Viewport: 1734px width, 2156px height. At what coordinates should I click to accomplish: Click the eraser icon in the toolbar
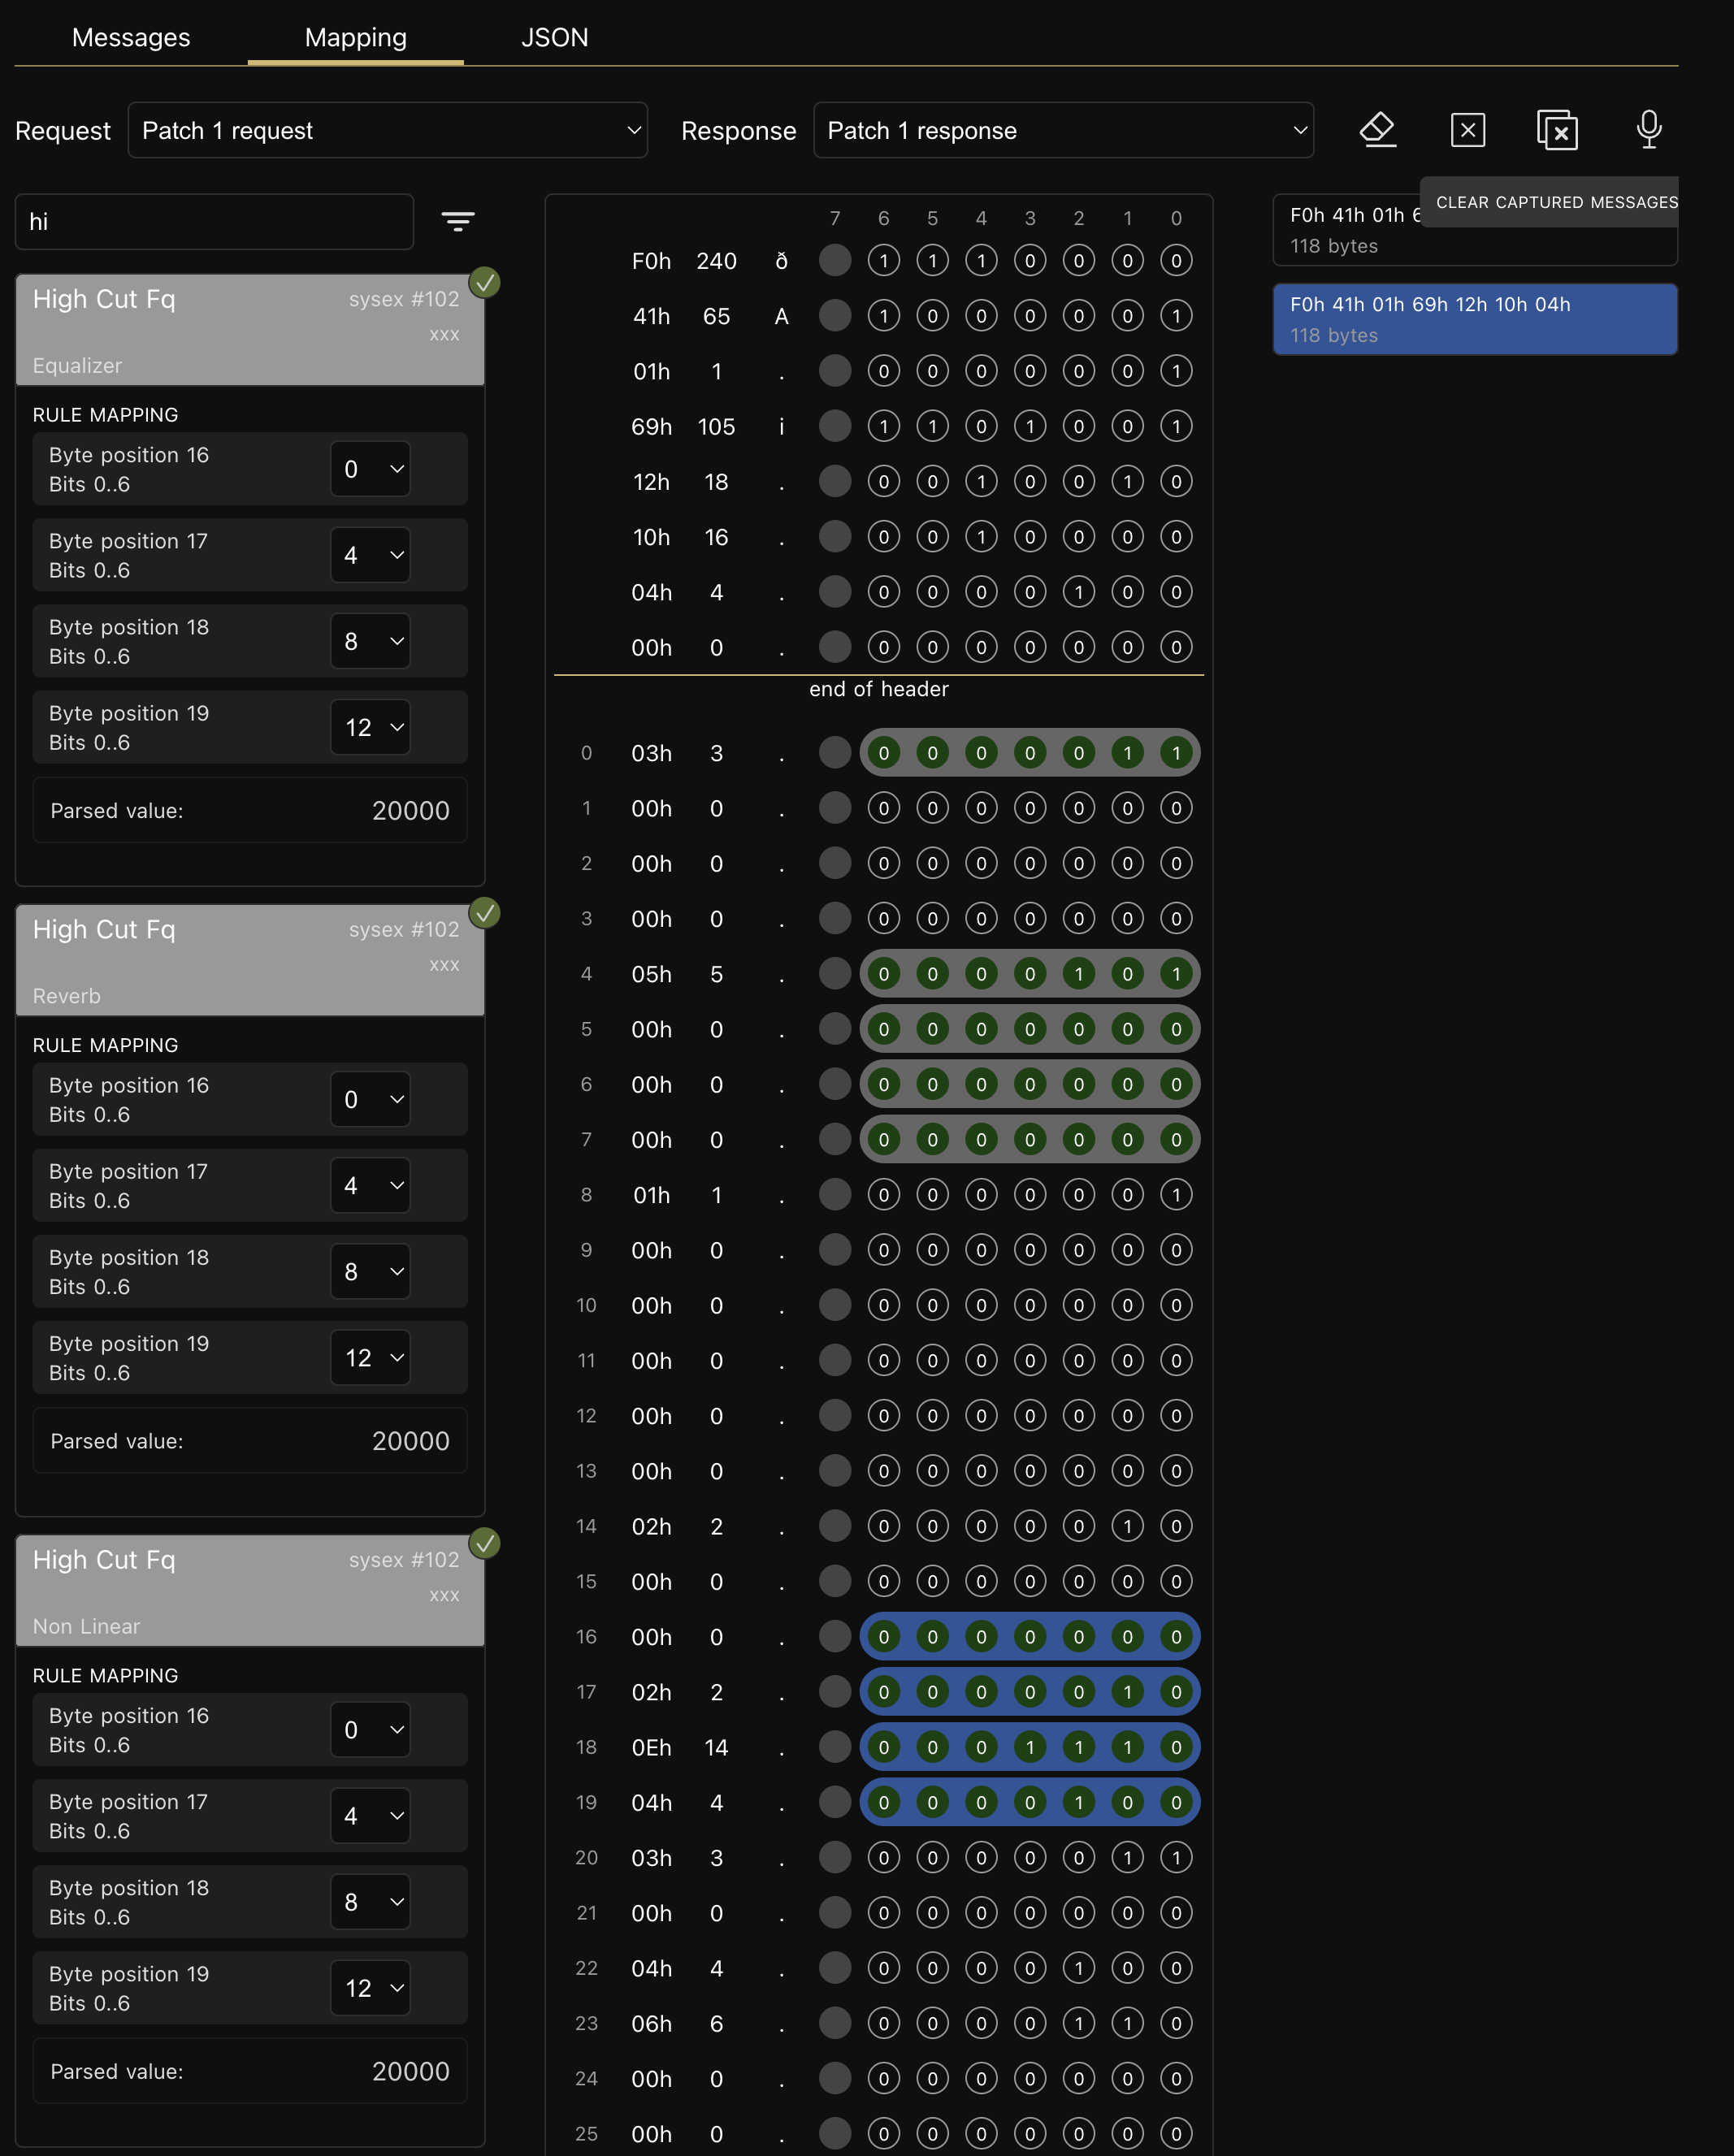1377,130
